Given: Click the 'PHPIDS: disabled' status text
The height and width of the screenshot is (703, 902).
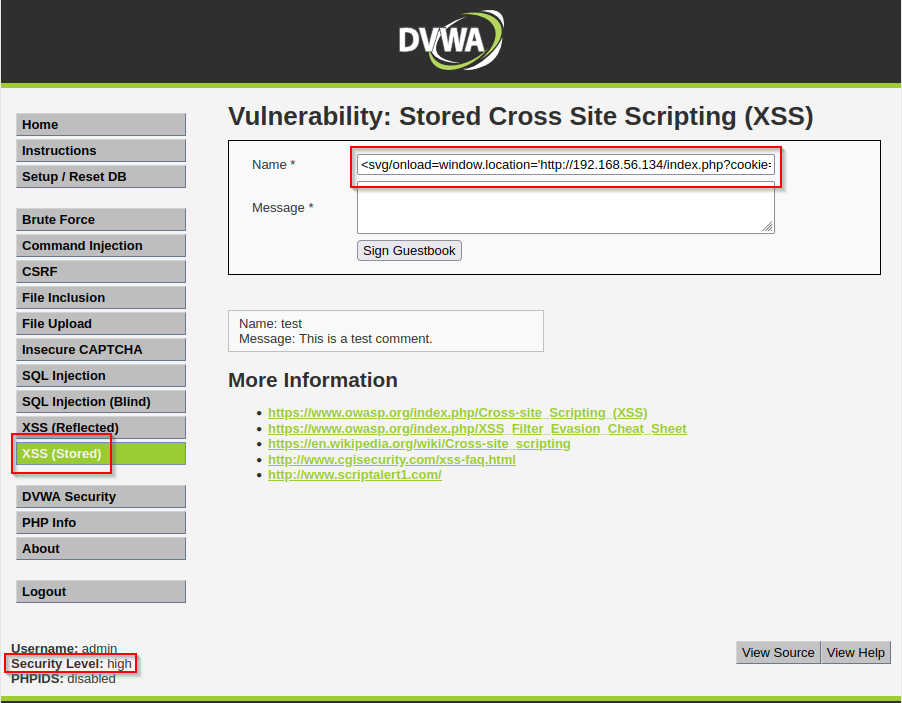Looking at the screenshot, I should pyautogui.click(x=63, y=679).
